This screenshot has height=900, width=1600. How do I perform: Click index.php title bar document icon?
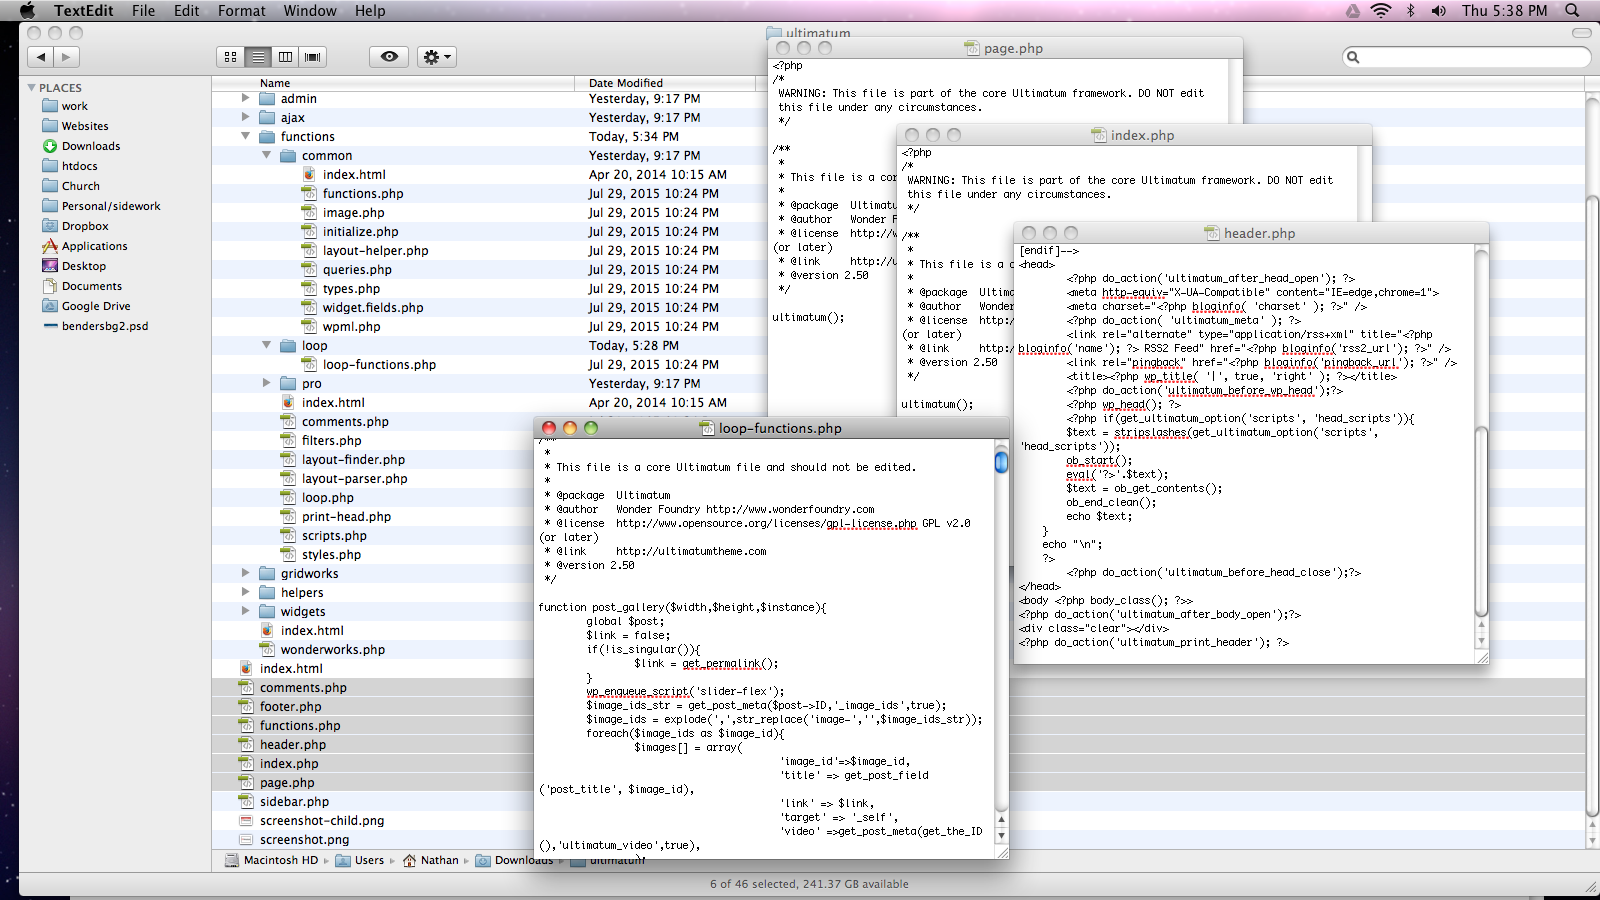click(1099, 135)
